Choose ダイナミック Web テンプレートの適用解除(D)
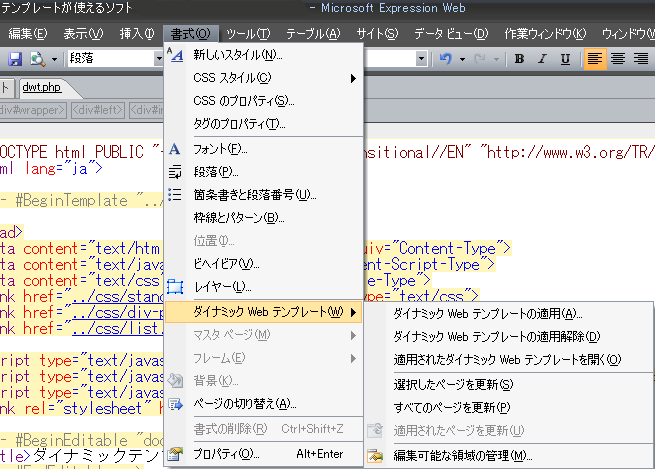The width and height of the screenshot is (655, 469). coord(509,337)
